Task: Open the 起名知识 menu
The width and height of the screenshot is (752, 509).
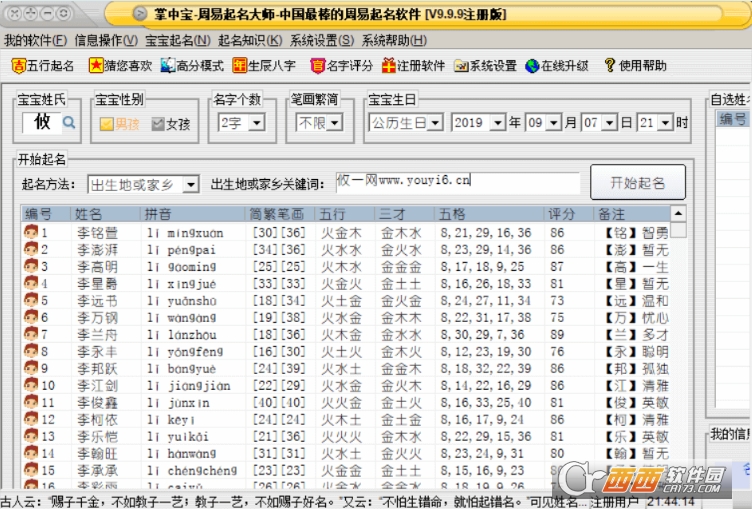Action: point(250,40)
